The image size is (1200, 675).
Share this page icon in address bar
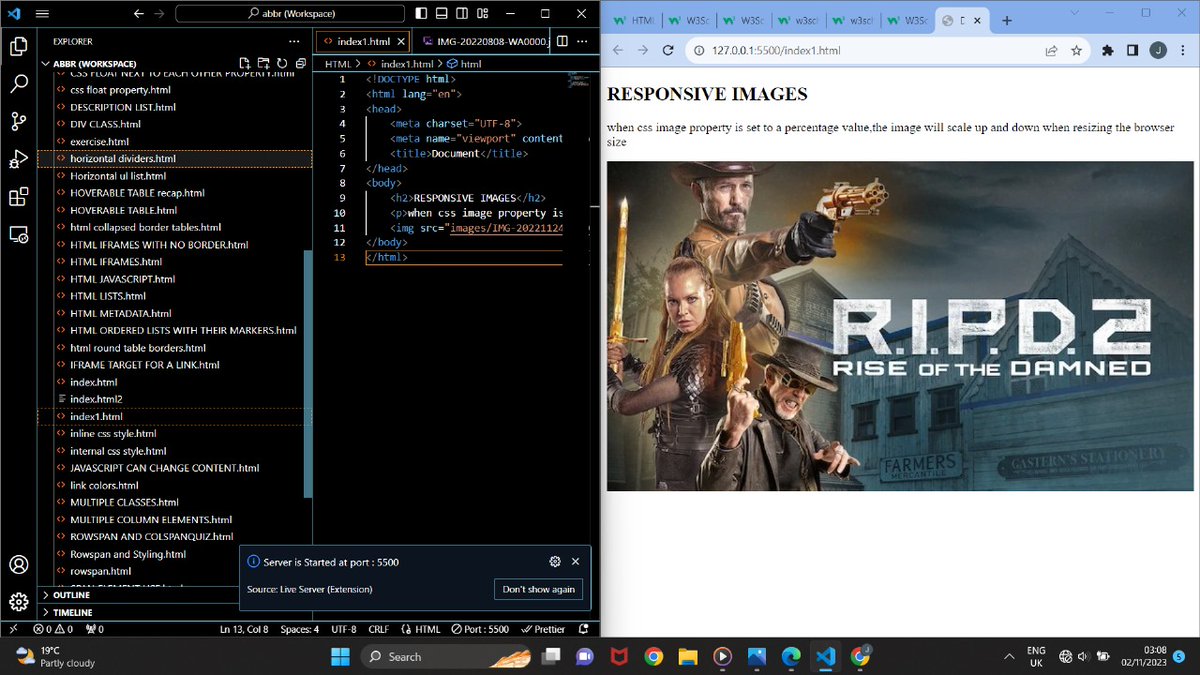point(1051,50)
